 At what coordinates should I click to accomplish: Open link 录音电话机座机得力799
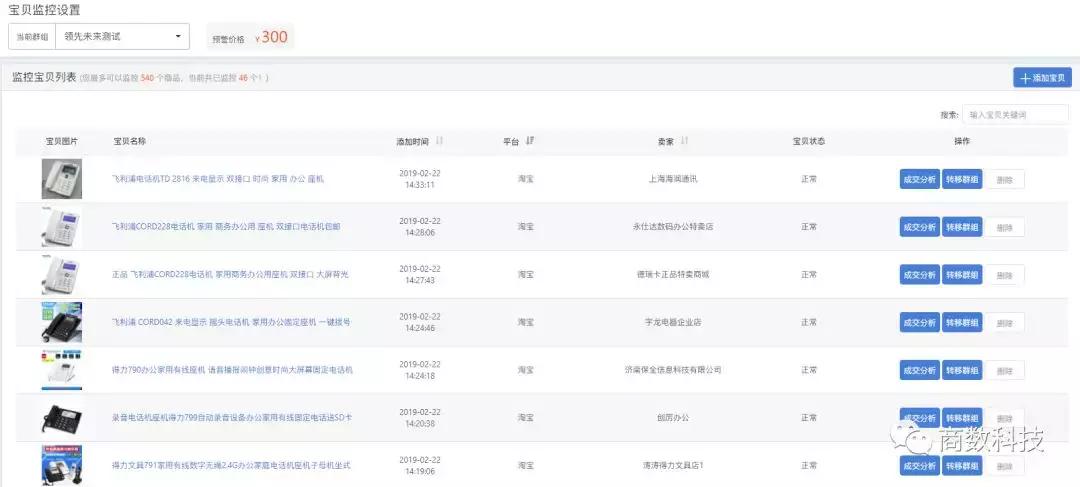click(x=232, y=418)
